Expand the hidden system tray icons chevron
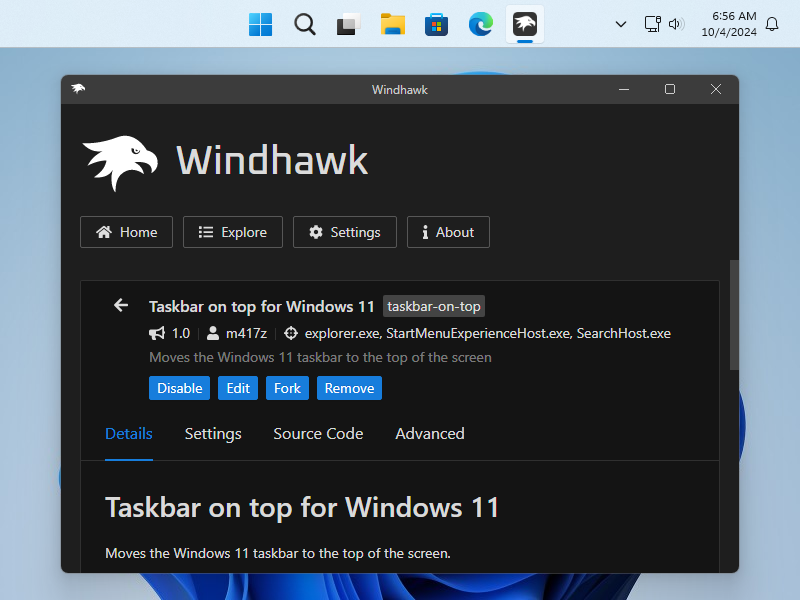The width and height of the screenshot is (800, 600). 620,24
